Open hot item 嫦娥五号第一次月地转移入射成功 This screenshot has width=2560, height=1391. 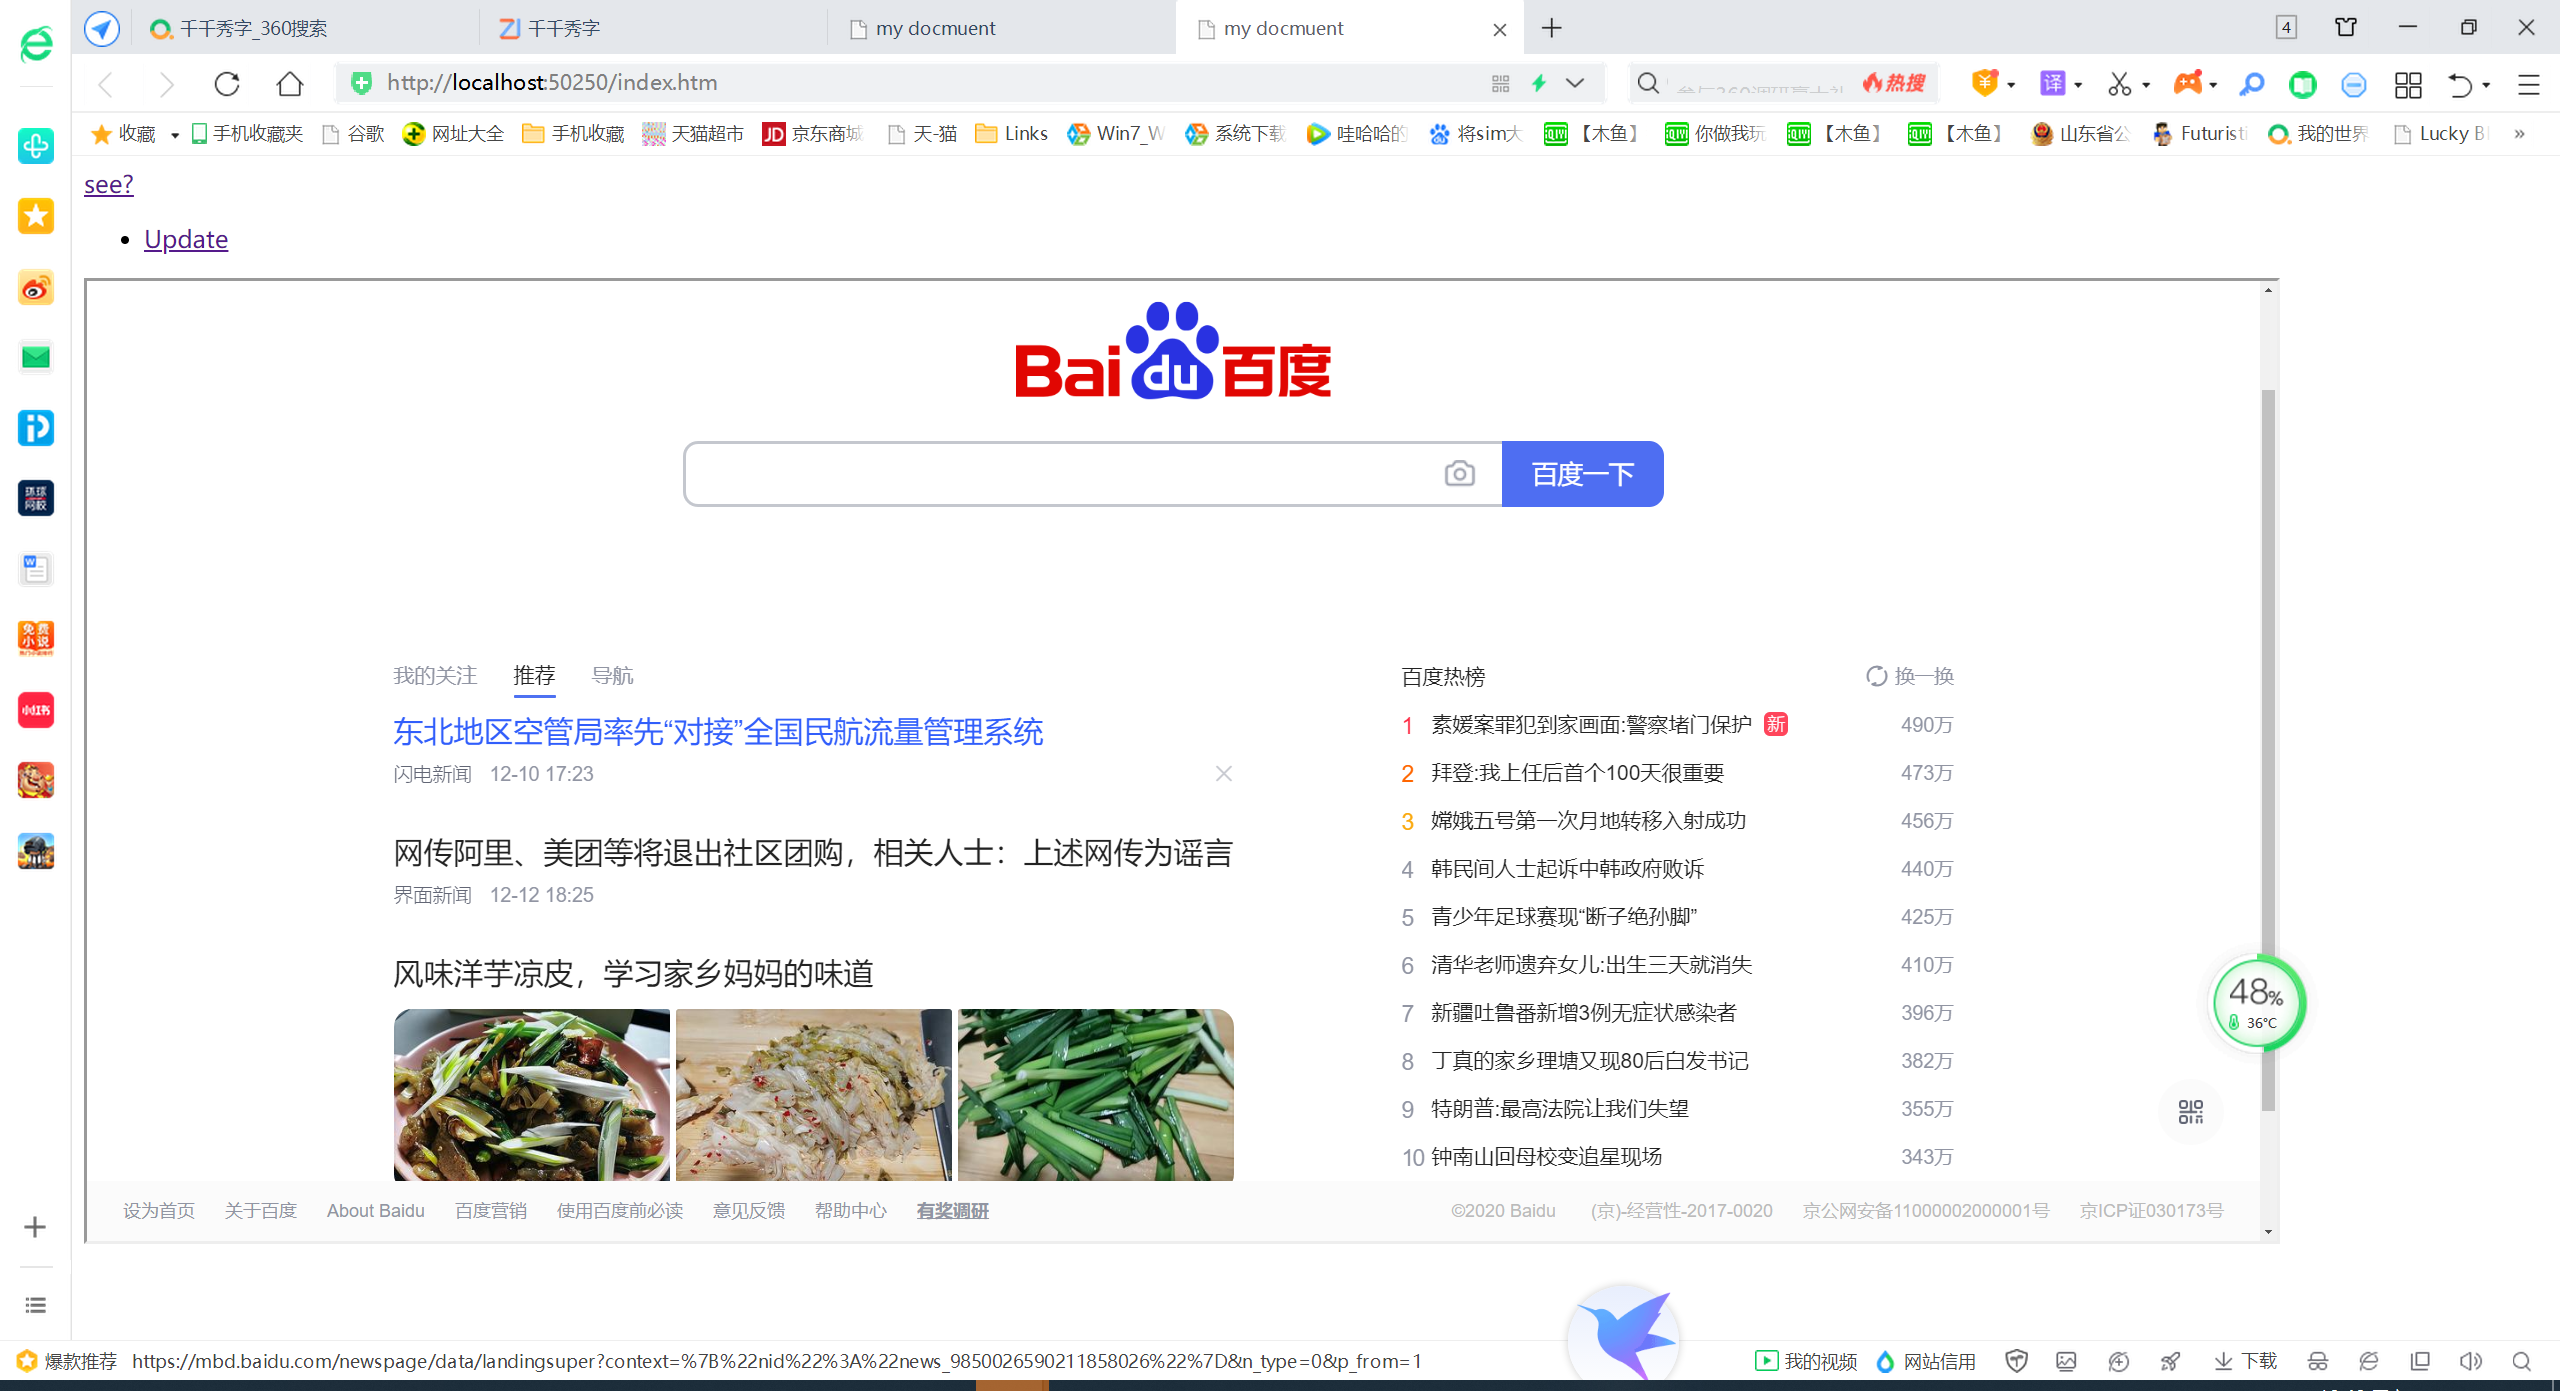pyautogui.click(x=1588, y=821)
